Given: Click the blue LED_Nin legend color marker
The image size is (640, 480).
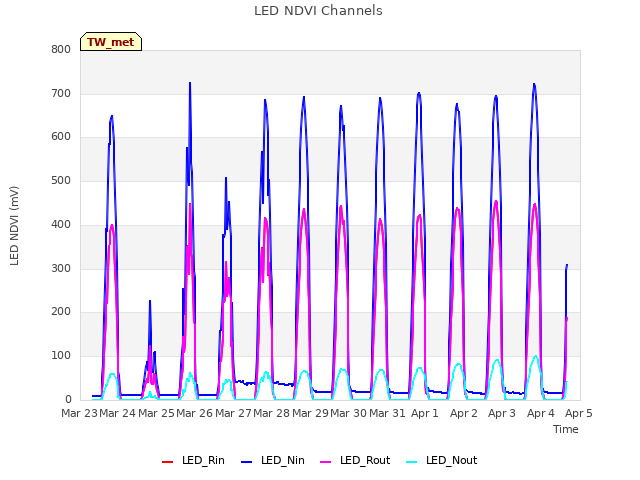Looking at the screenshot, I should (x=247, y=462).
